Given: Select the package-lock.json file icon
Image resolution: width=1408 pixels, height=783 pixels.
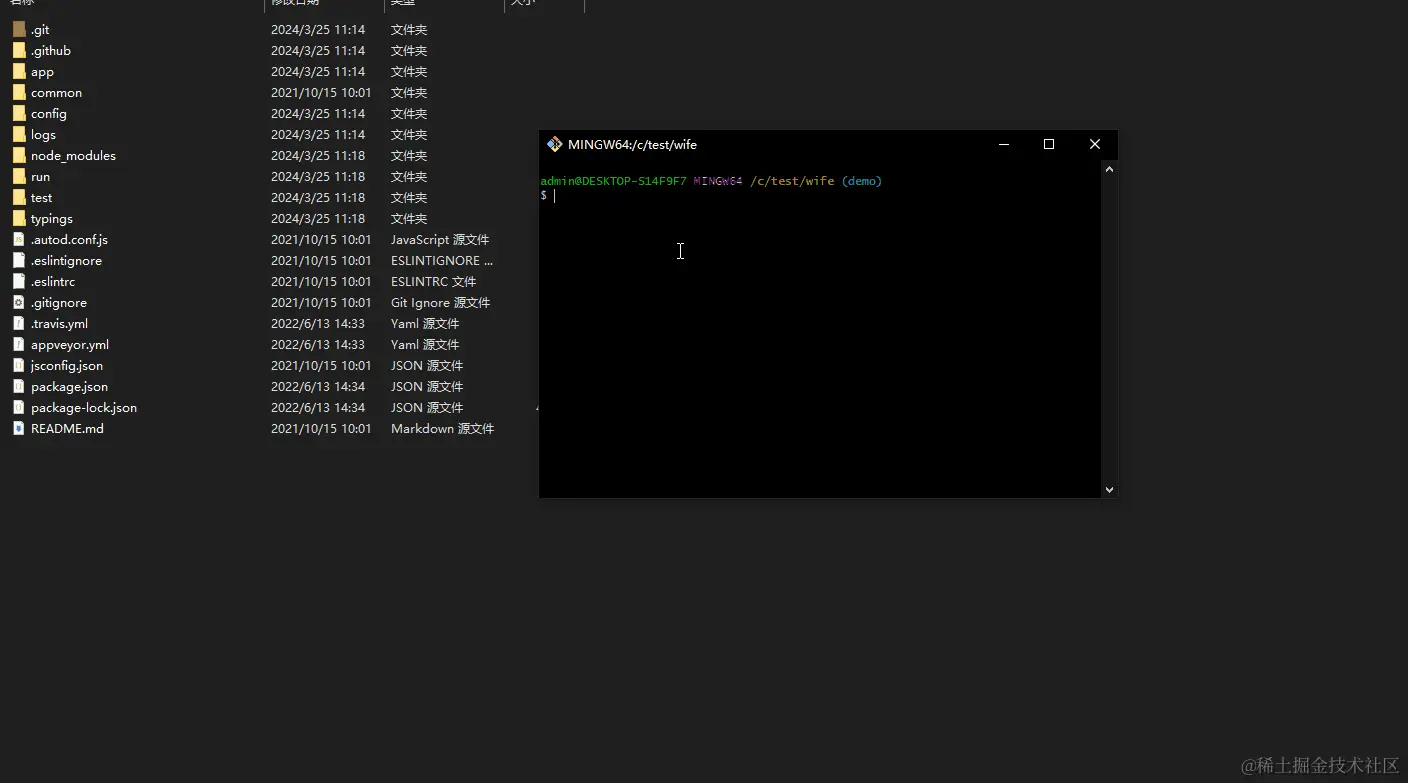Looking at the screenshot, I should tap(19, 408).
